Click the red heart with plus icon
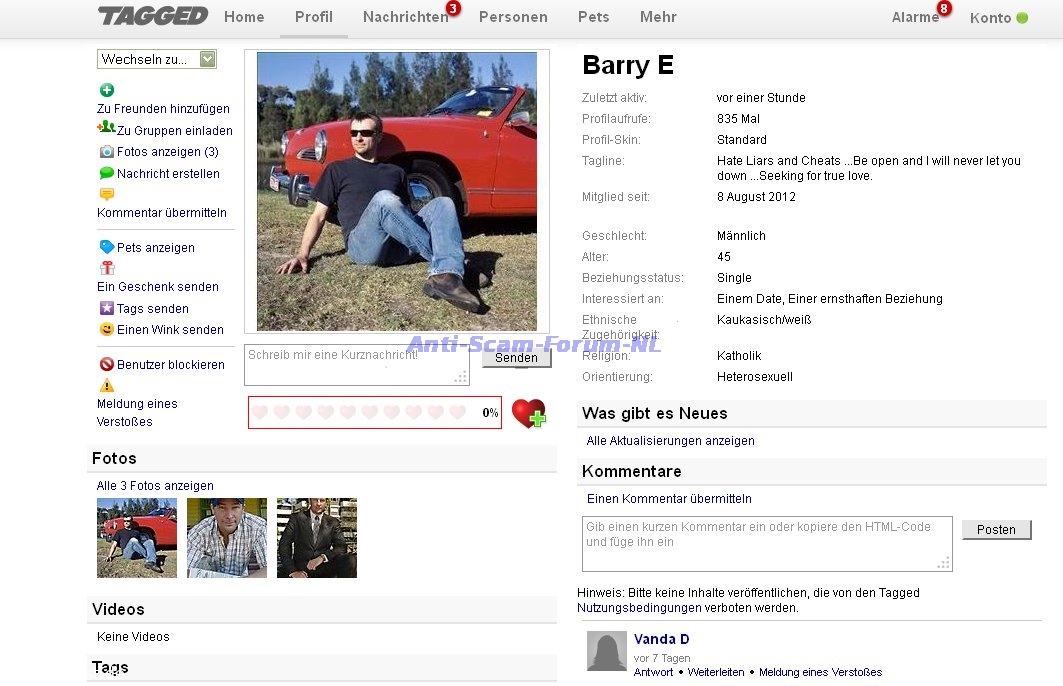Screen dimensions: 1063x686 528,413
